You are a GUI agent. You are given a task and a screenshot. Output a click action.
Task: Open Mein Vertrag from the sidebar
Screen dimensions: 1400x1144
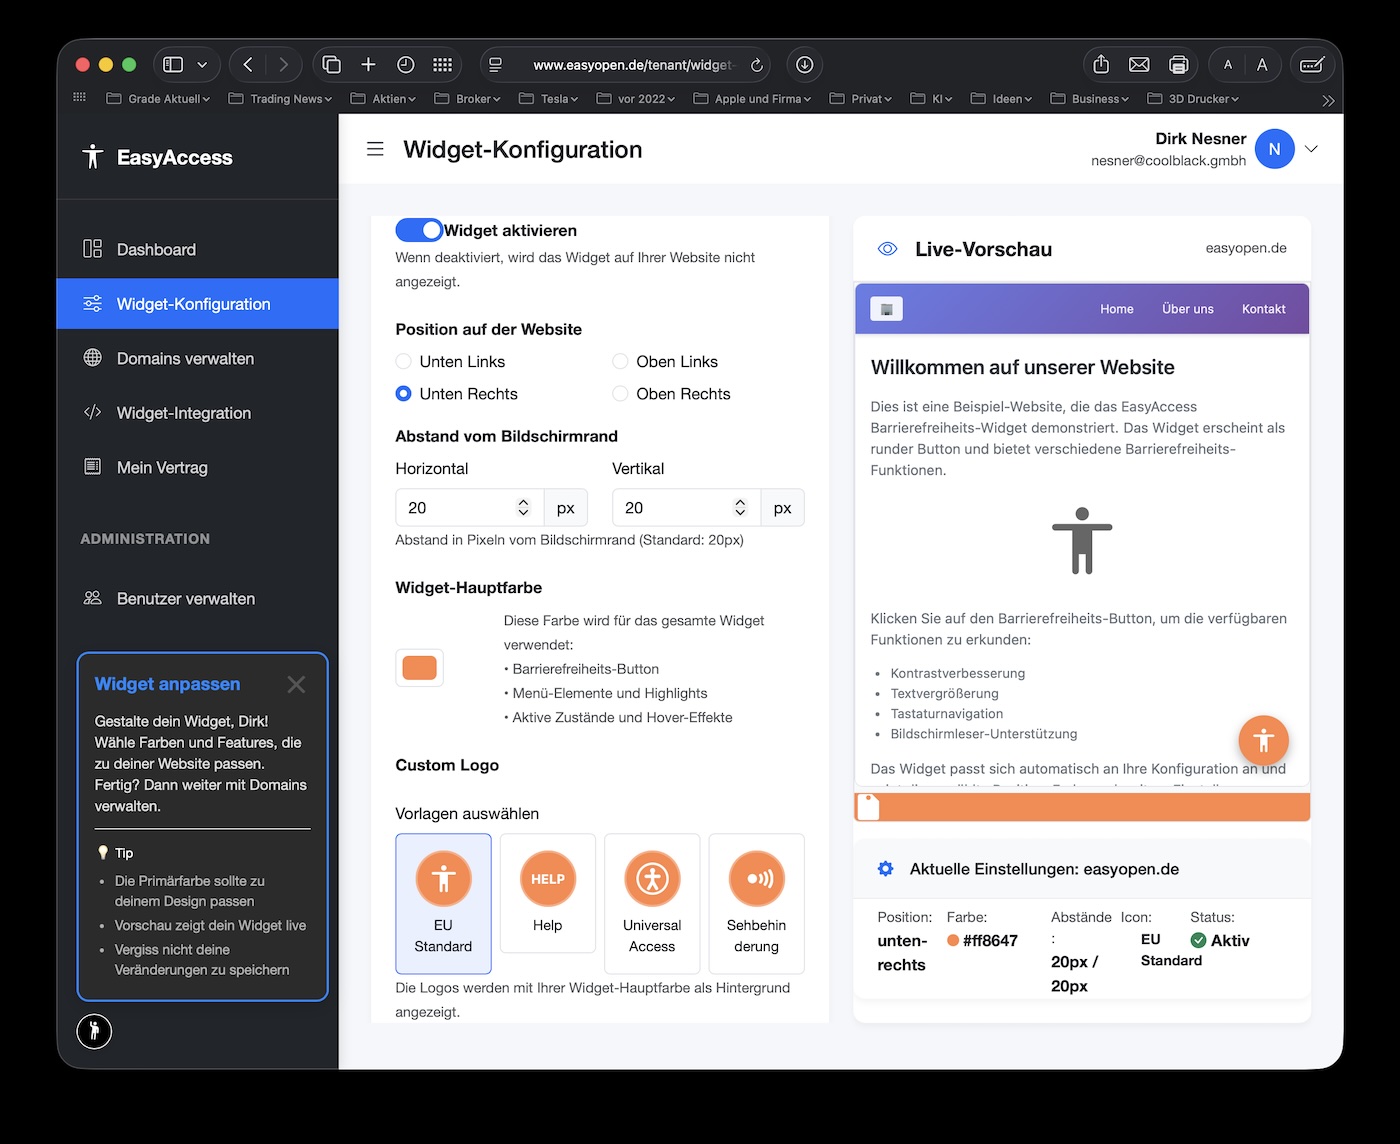click(163, 467)
